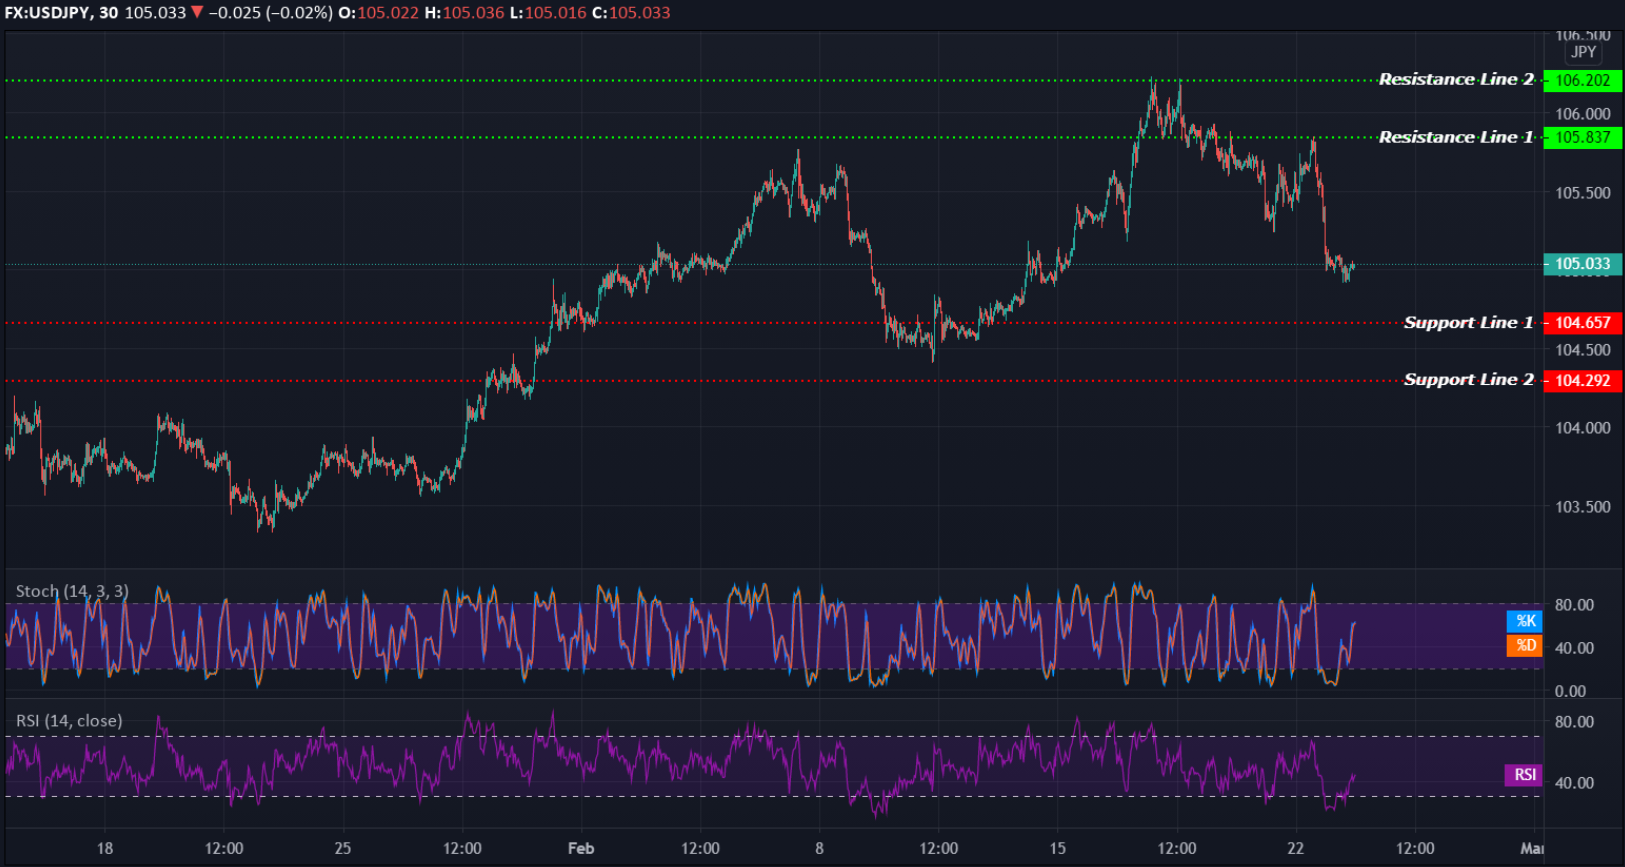
Task: Select the Support Line 1 label
Action: coord(1468,322)
